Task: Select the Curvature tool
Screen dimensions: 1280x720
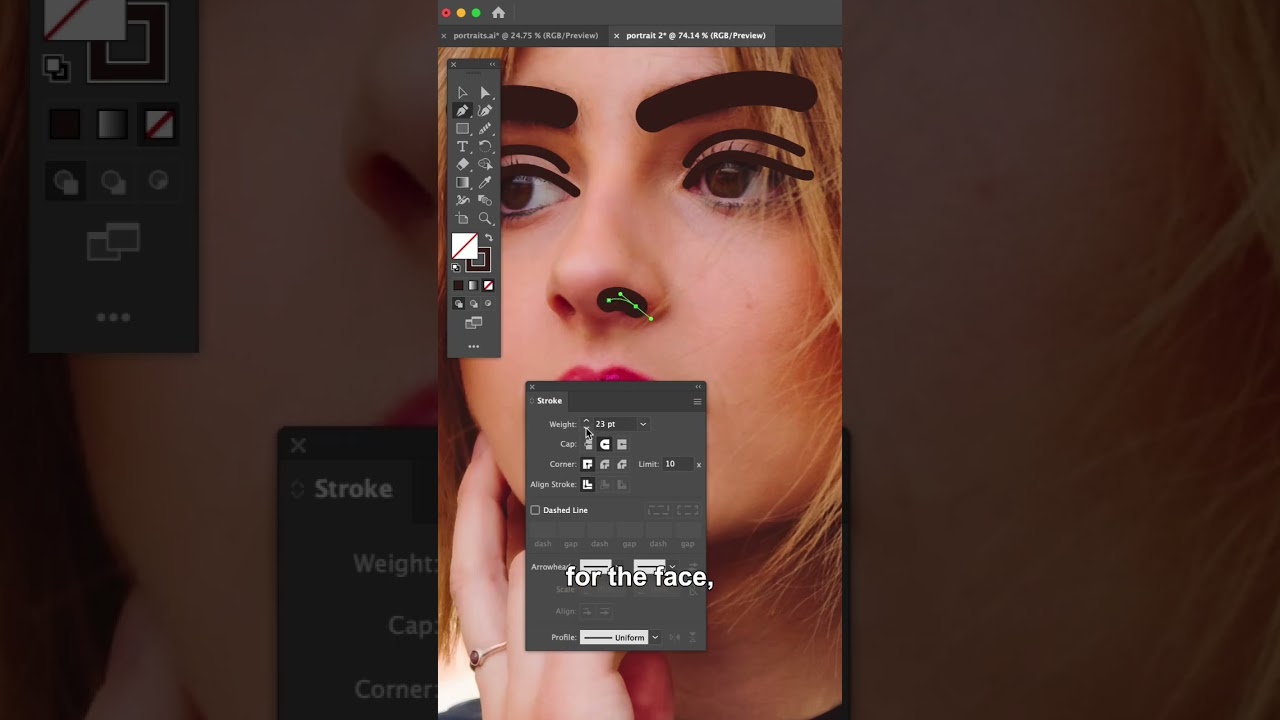Action: (x=485, y=111)
